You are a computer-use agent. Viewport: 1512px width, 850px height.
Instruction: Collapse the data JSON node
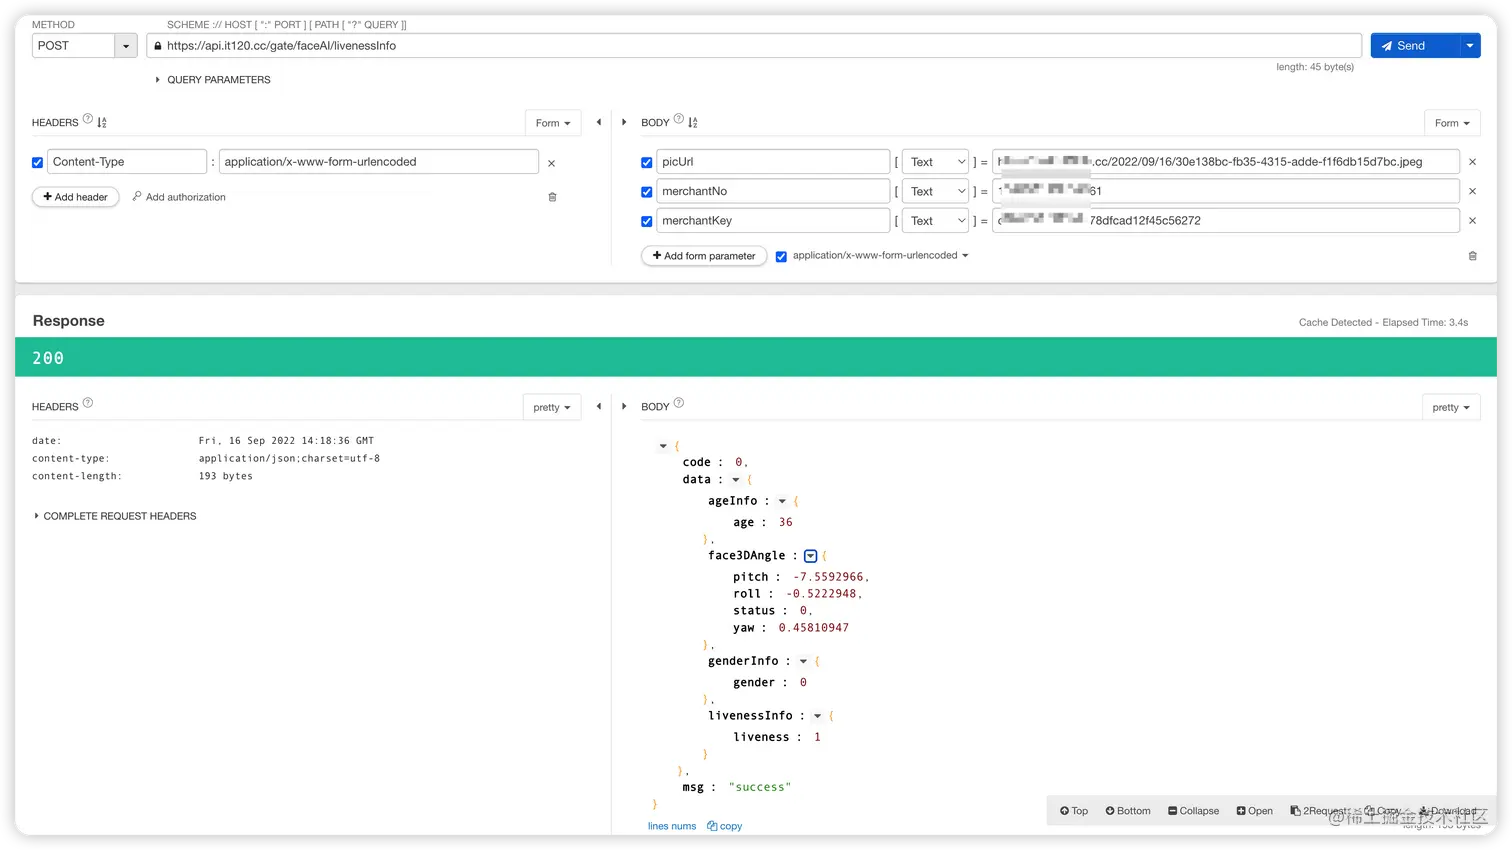coord(736,480)
